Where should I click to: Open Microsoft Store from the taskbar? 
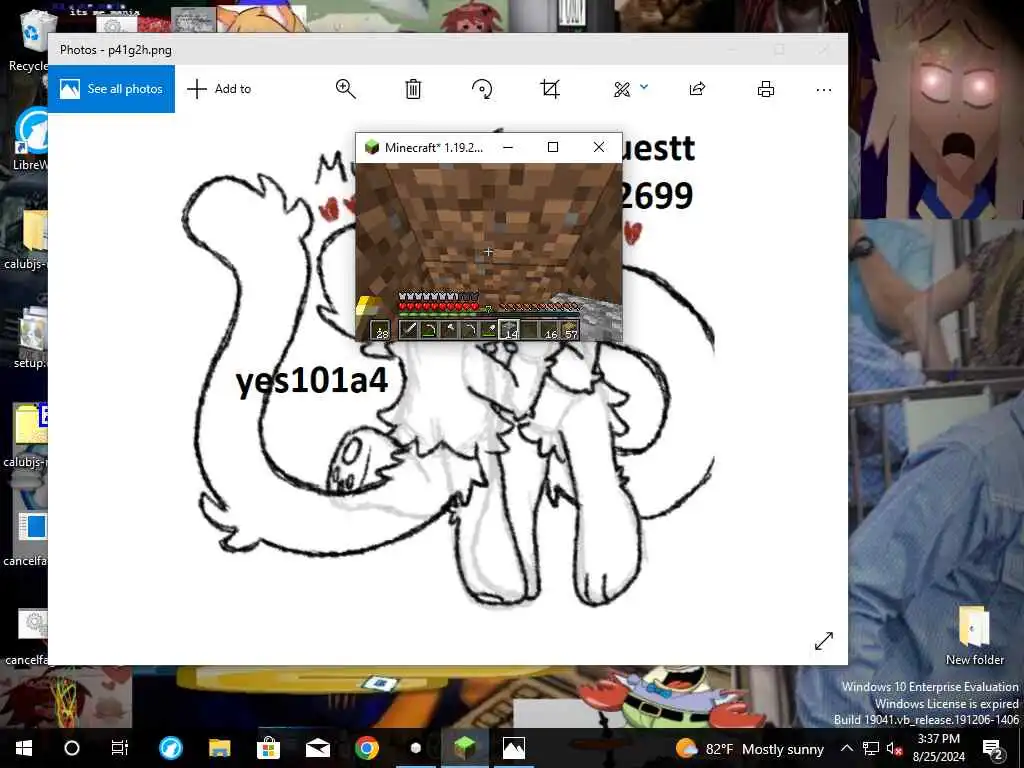point(268,748)
